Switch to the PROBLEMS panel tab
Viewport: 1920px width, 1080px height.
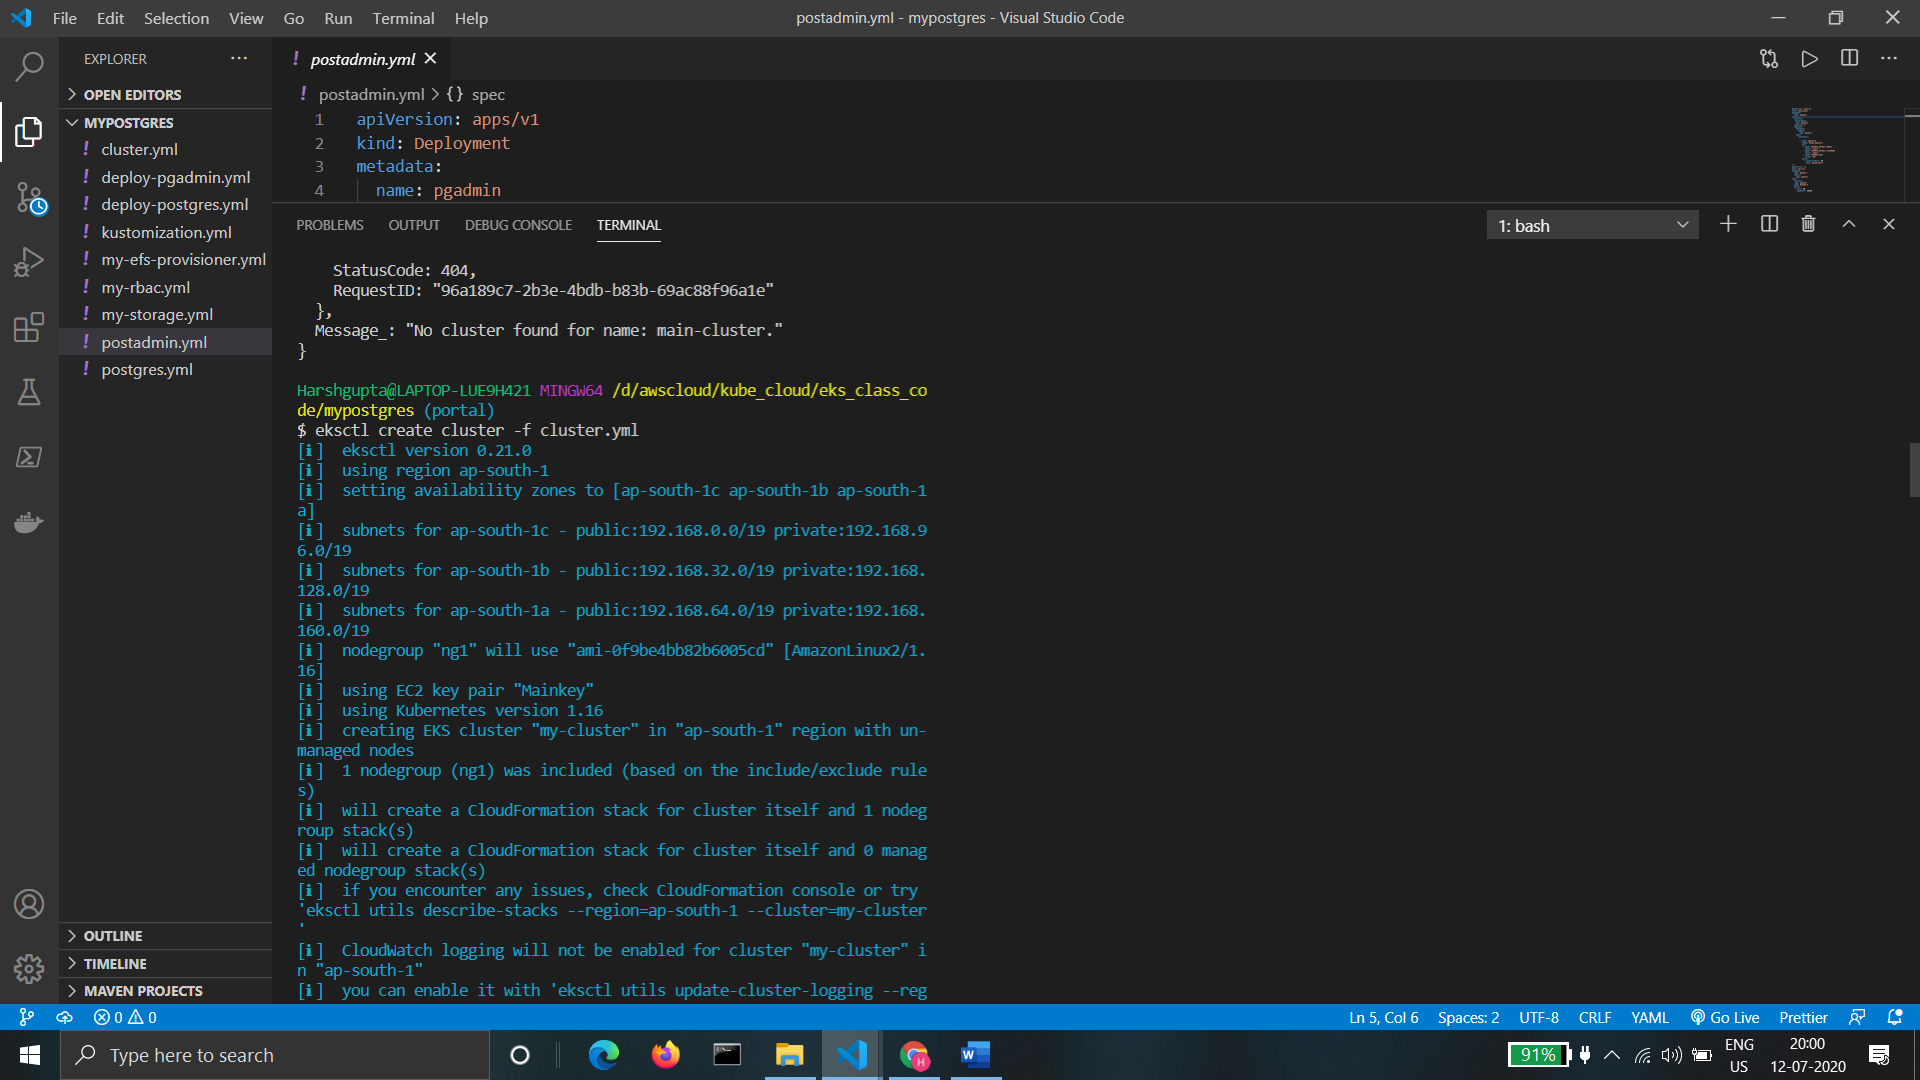click(x=329, y=225)
